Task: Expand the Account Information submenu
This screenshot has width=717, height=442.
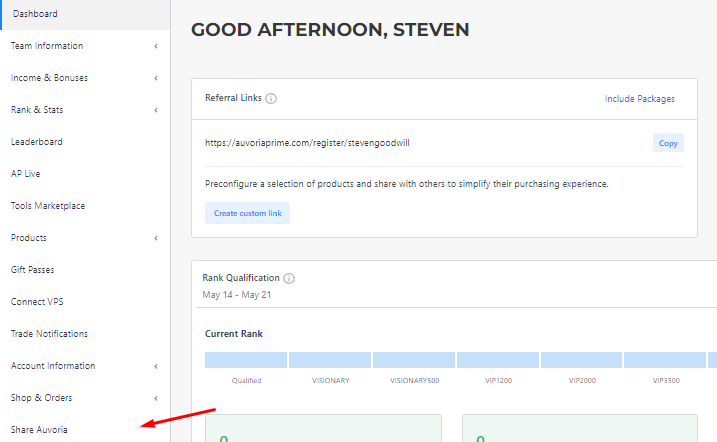Action: [156, 366]
